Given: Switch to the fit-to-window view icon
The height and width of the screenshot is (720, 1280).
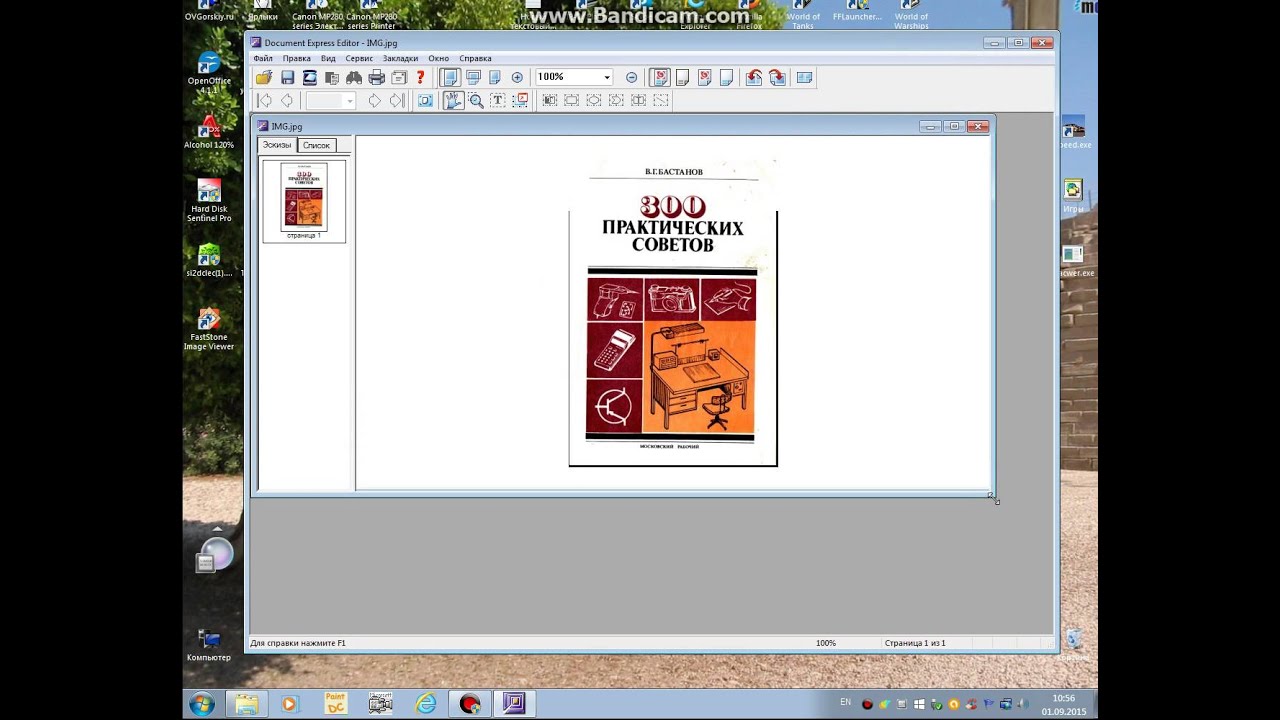Looking at the screenshot, I should click(473, 77).
